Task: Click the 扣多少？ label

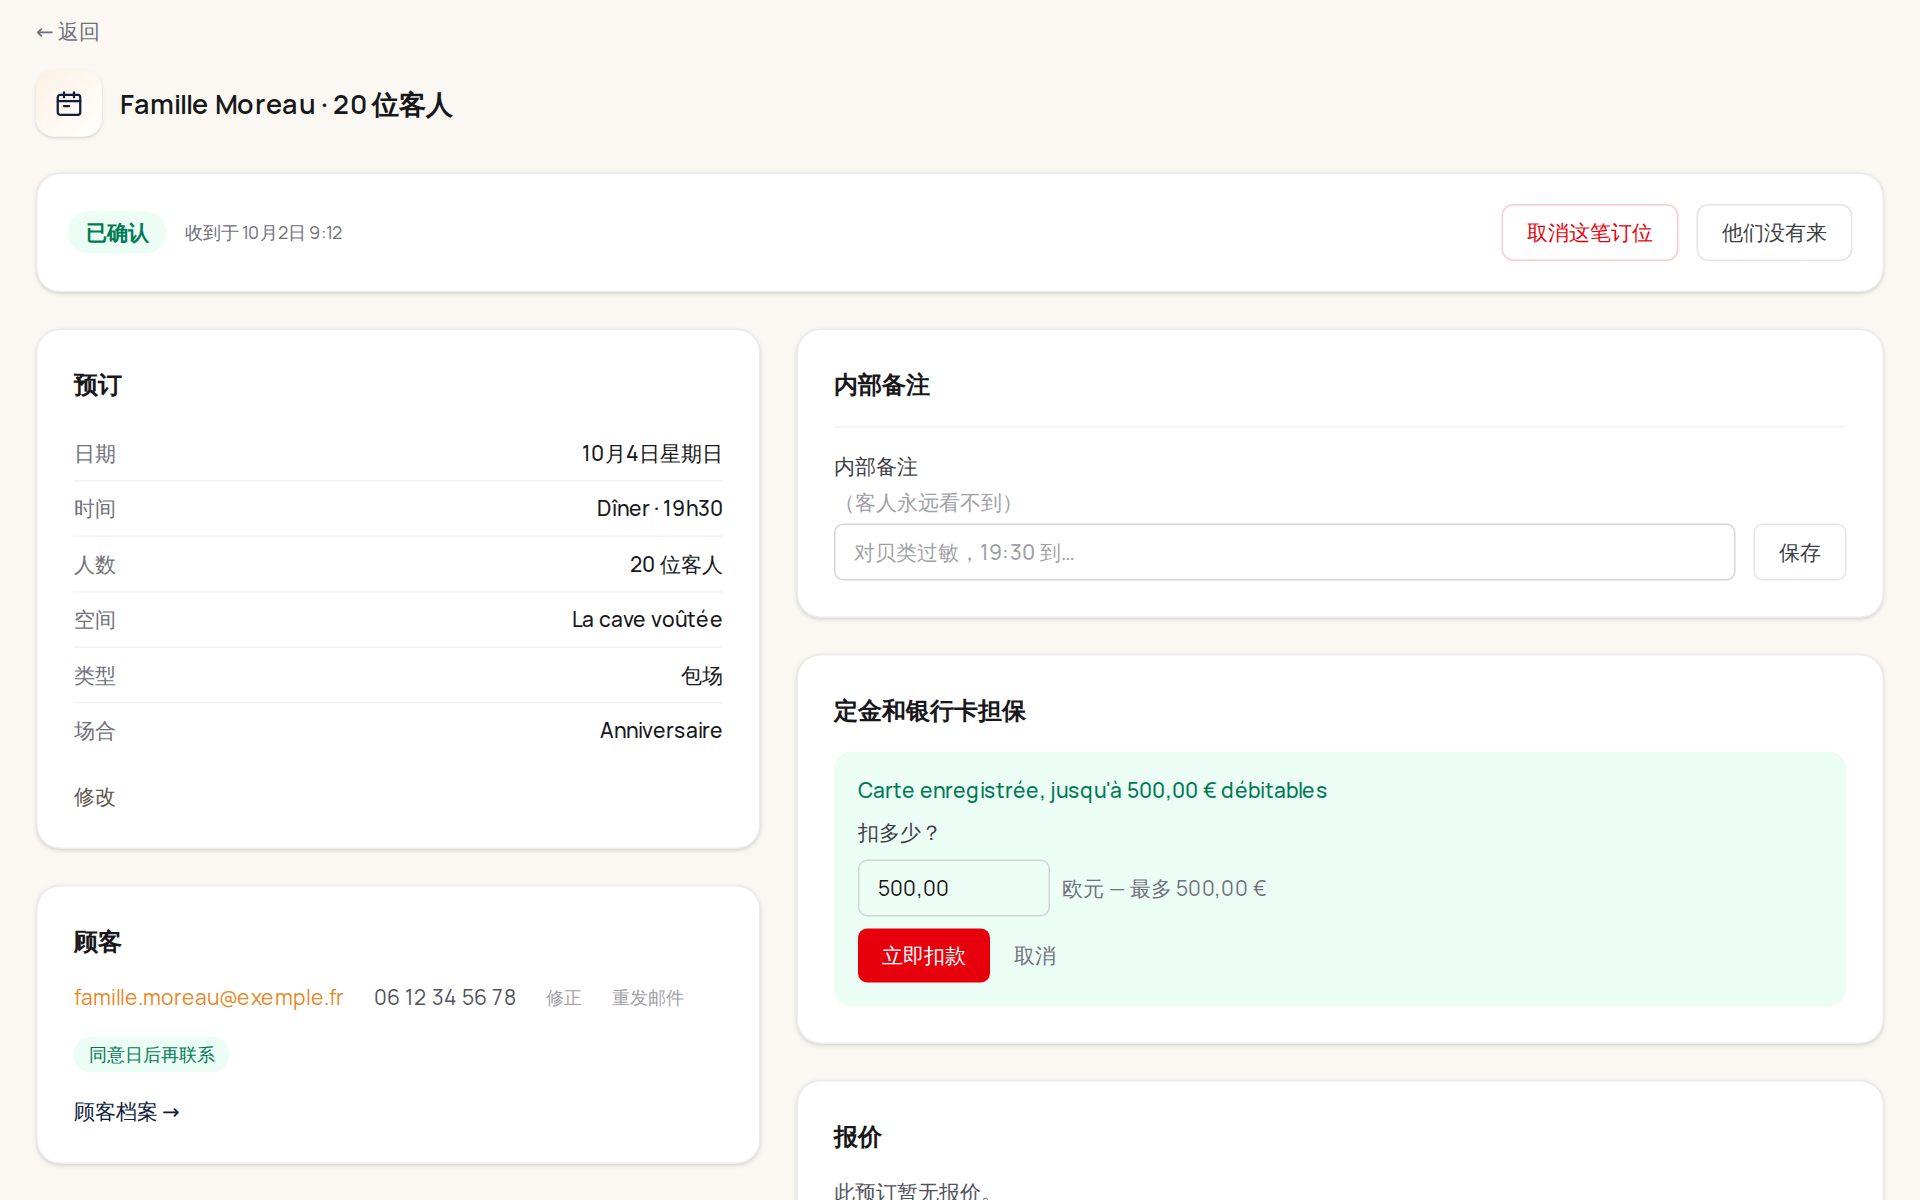Action: pyautogui.click(x=899, y=833)
